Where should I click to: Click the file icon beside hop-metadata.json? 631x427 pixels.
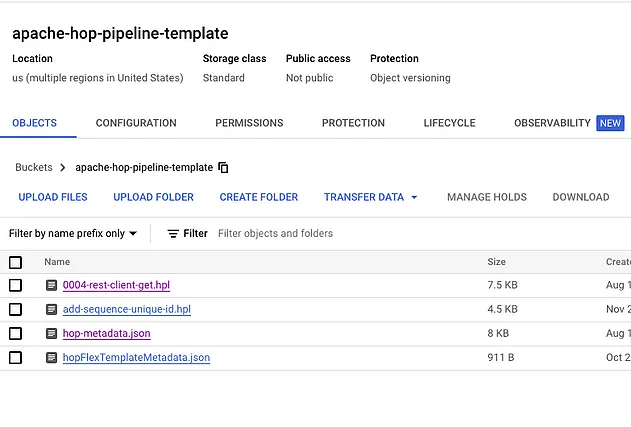[x=52, y=334]
